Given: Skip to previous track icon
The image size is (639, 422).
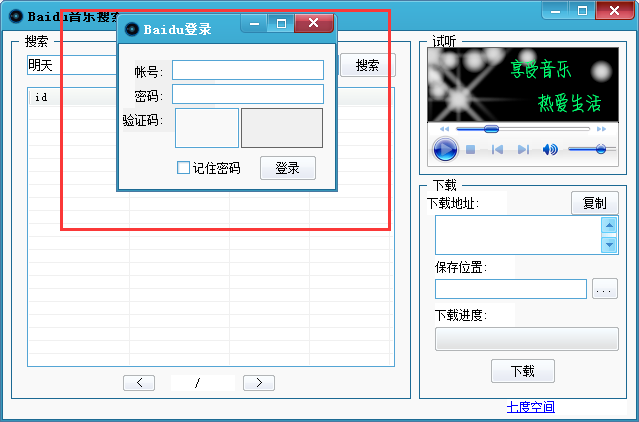Looking at the screenshot, I should 497,150.
